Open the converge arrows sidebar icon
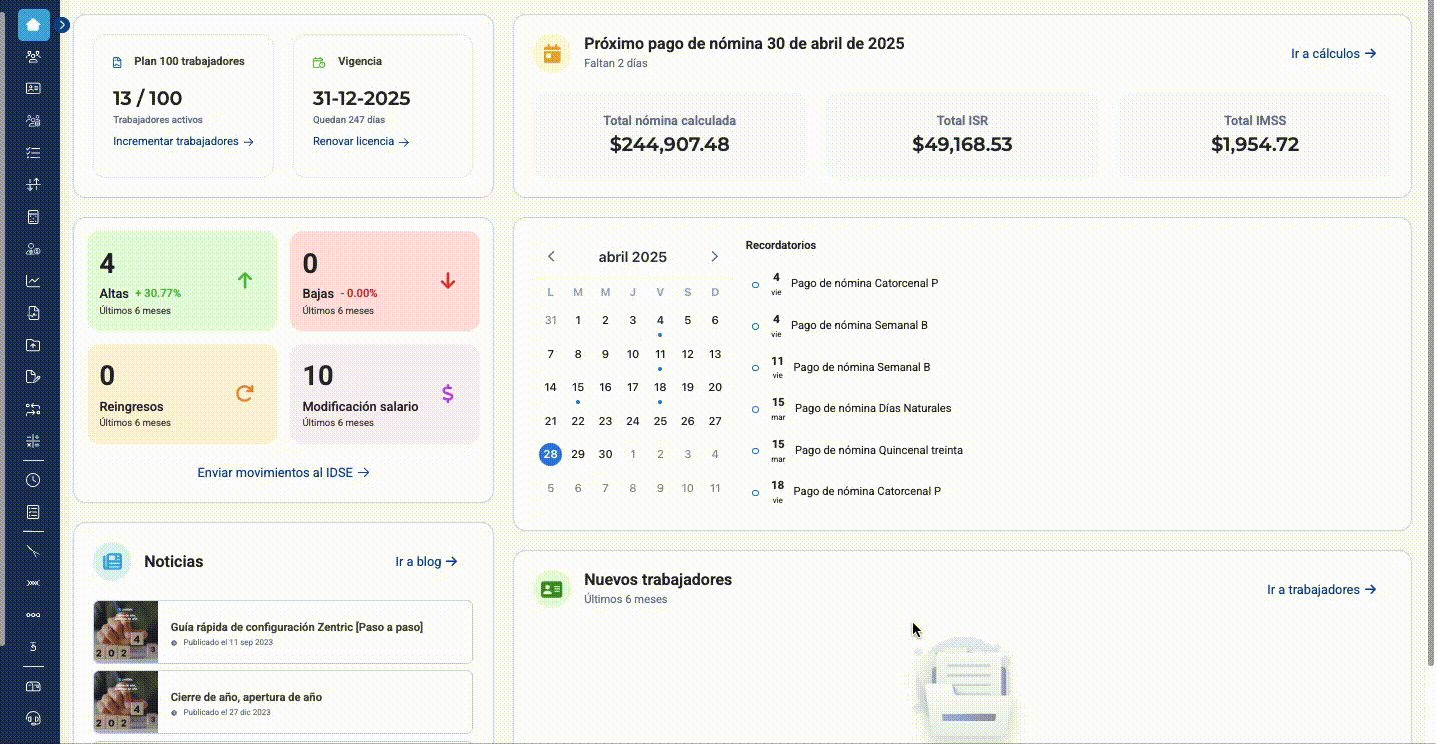 33,441
